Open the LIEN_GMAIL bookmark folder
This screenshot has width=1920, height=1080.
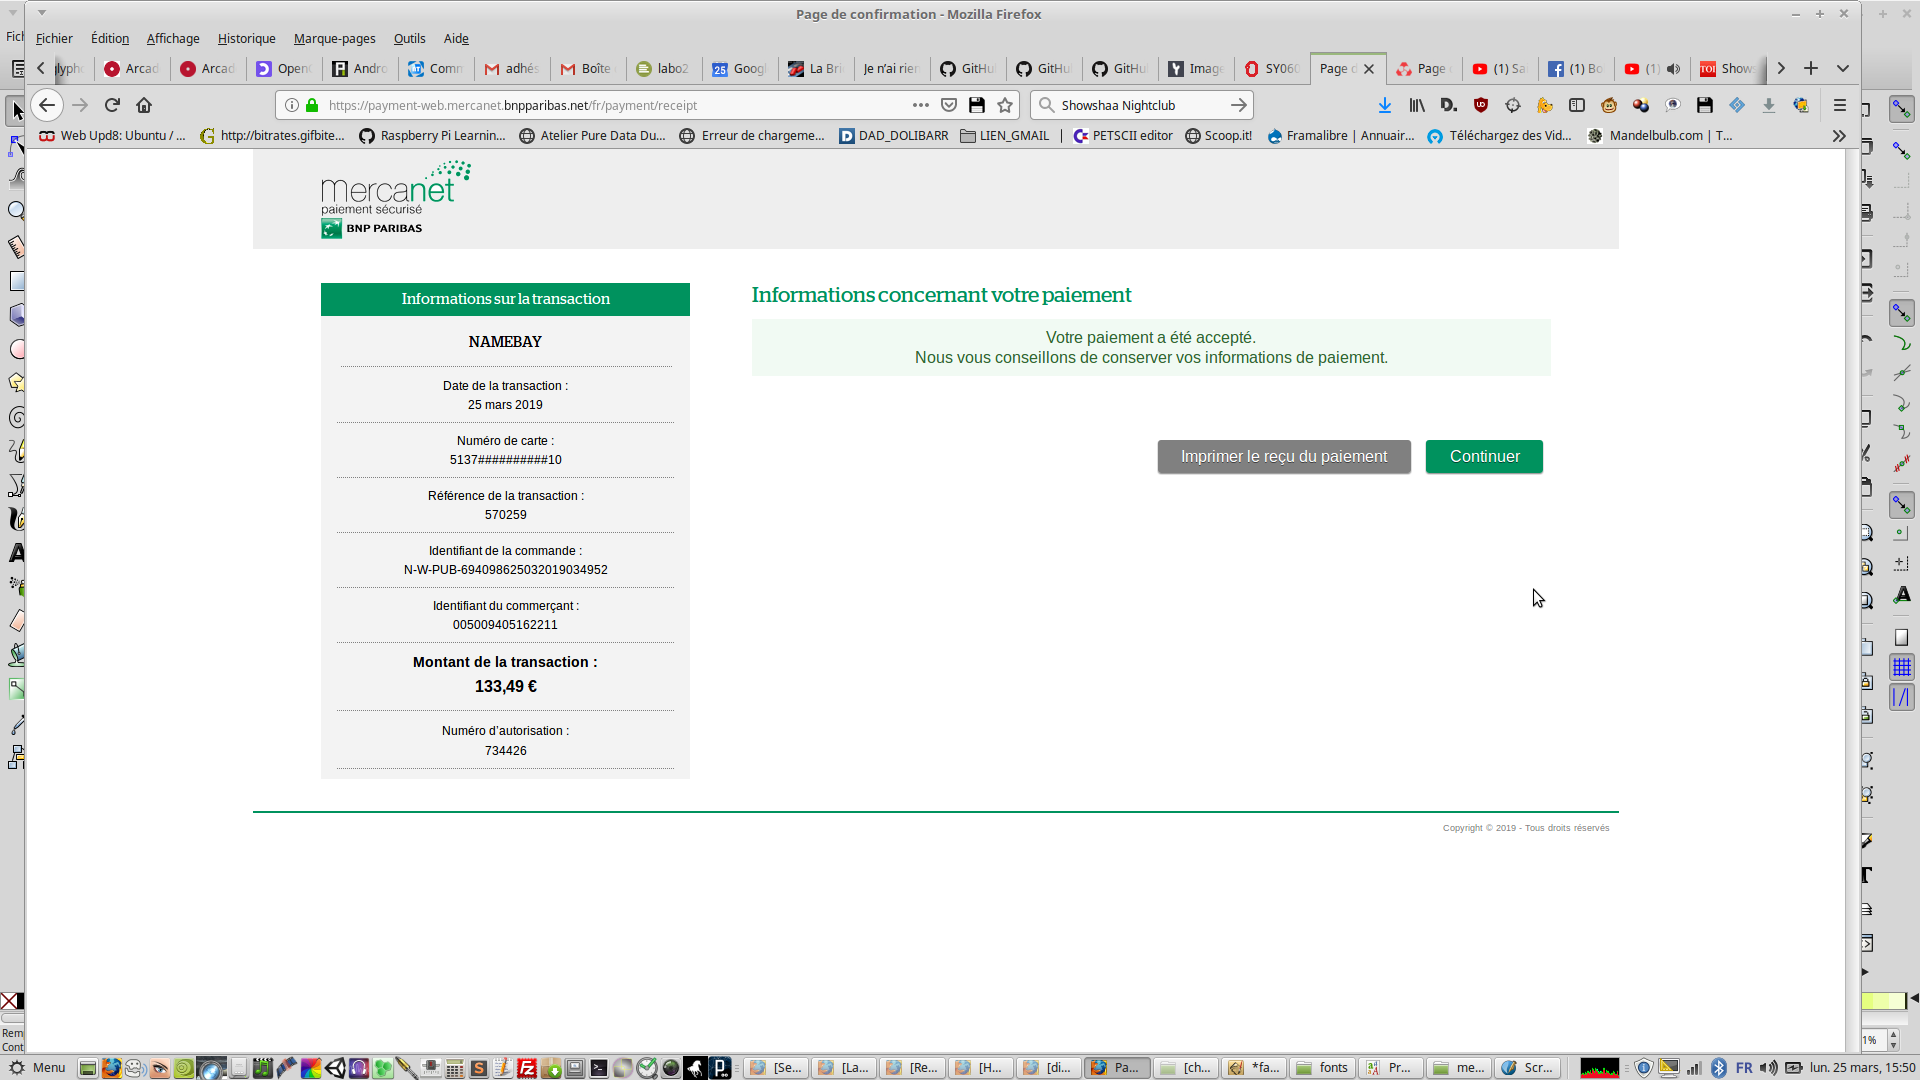click(x=1004, y=136)
